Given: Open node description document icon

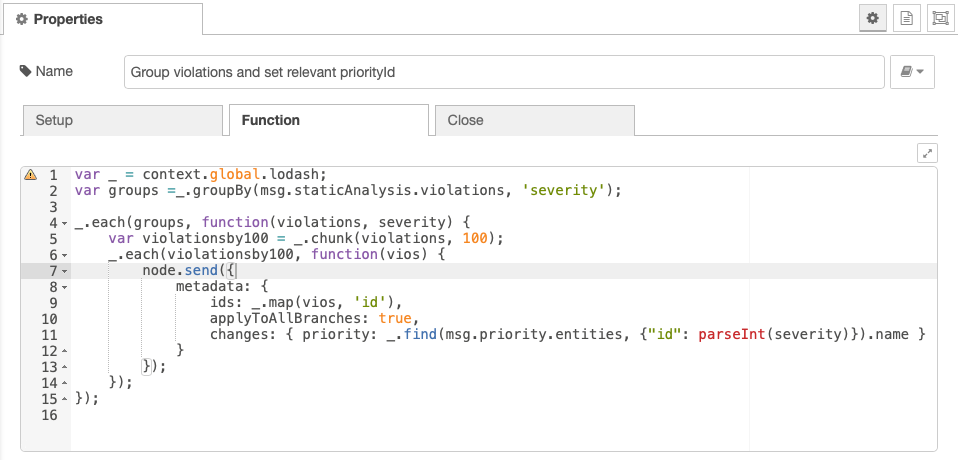Looking at the screenshot, I should 907,18.
